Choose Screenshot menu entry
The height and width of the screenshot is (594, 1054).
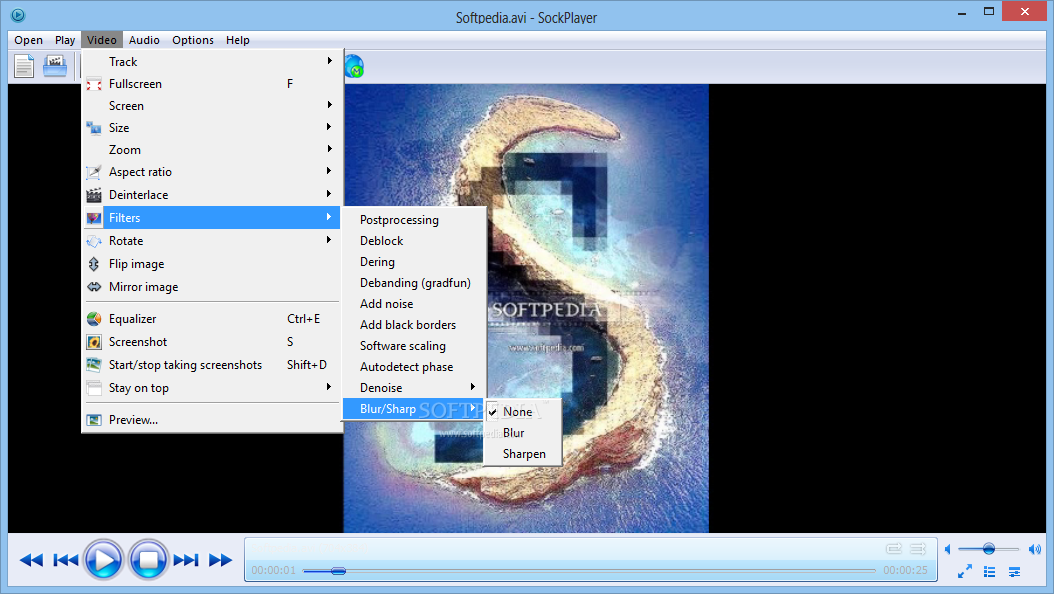tap(212, 342)
